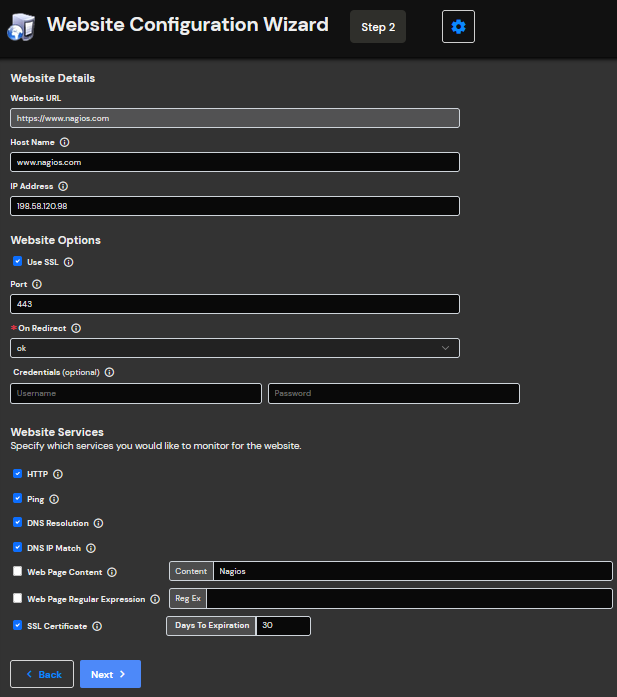This screenshot has width=617, height=697.
Task: Click the Website Options heading
Action: [x=56, y=240]
